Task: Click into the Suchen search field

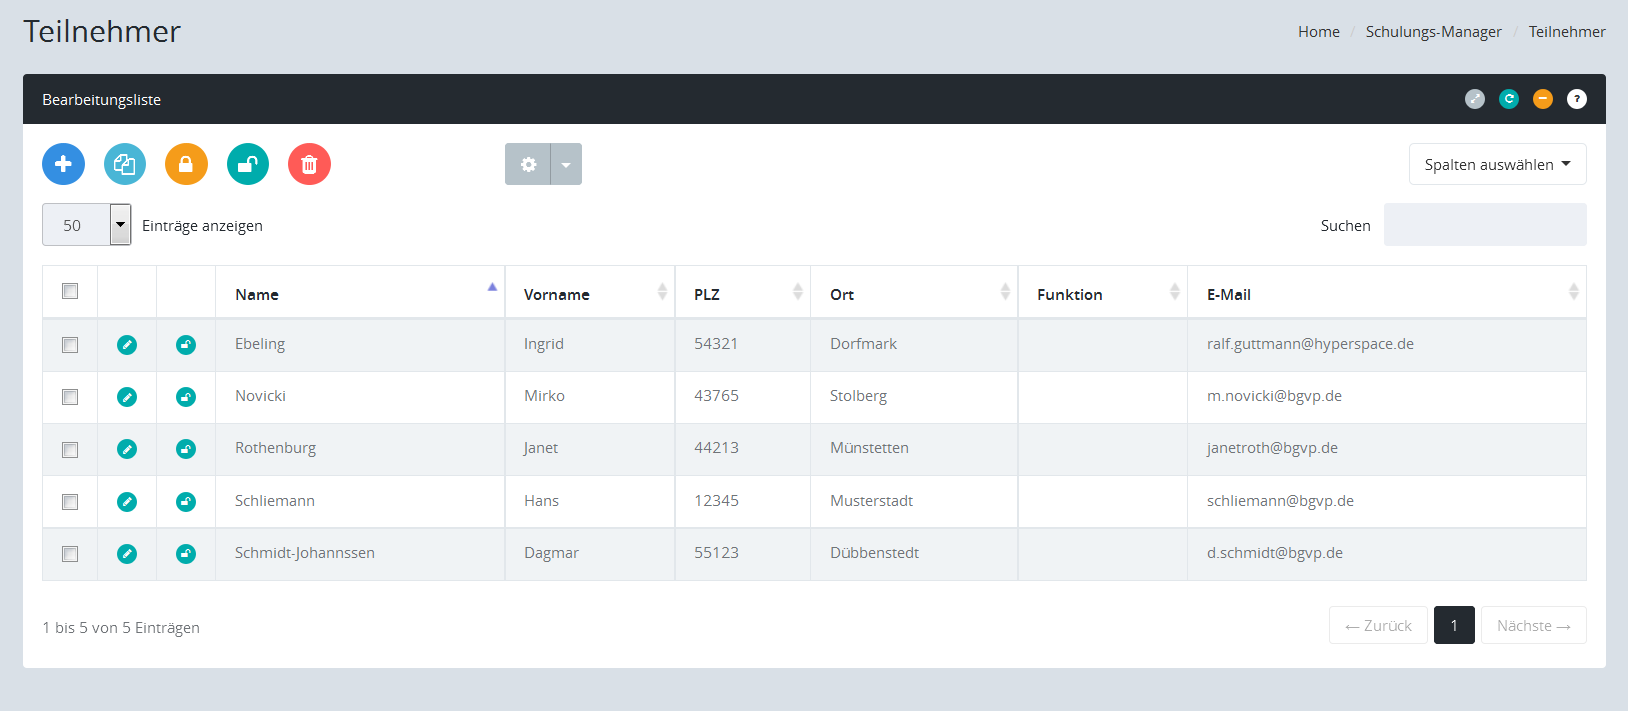Action: pos(1484,225)
